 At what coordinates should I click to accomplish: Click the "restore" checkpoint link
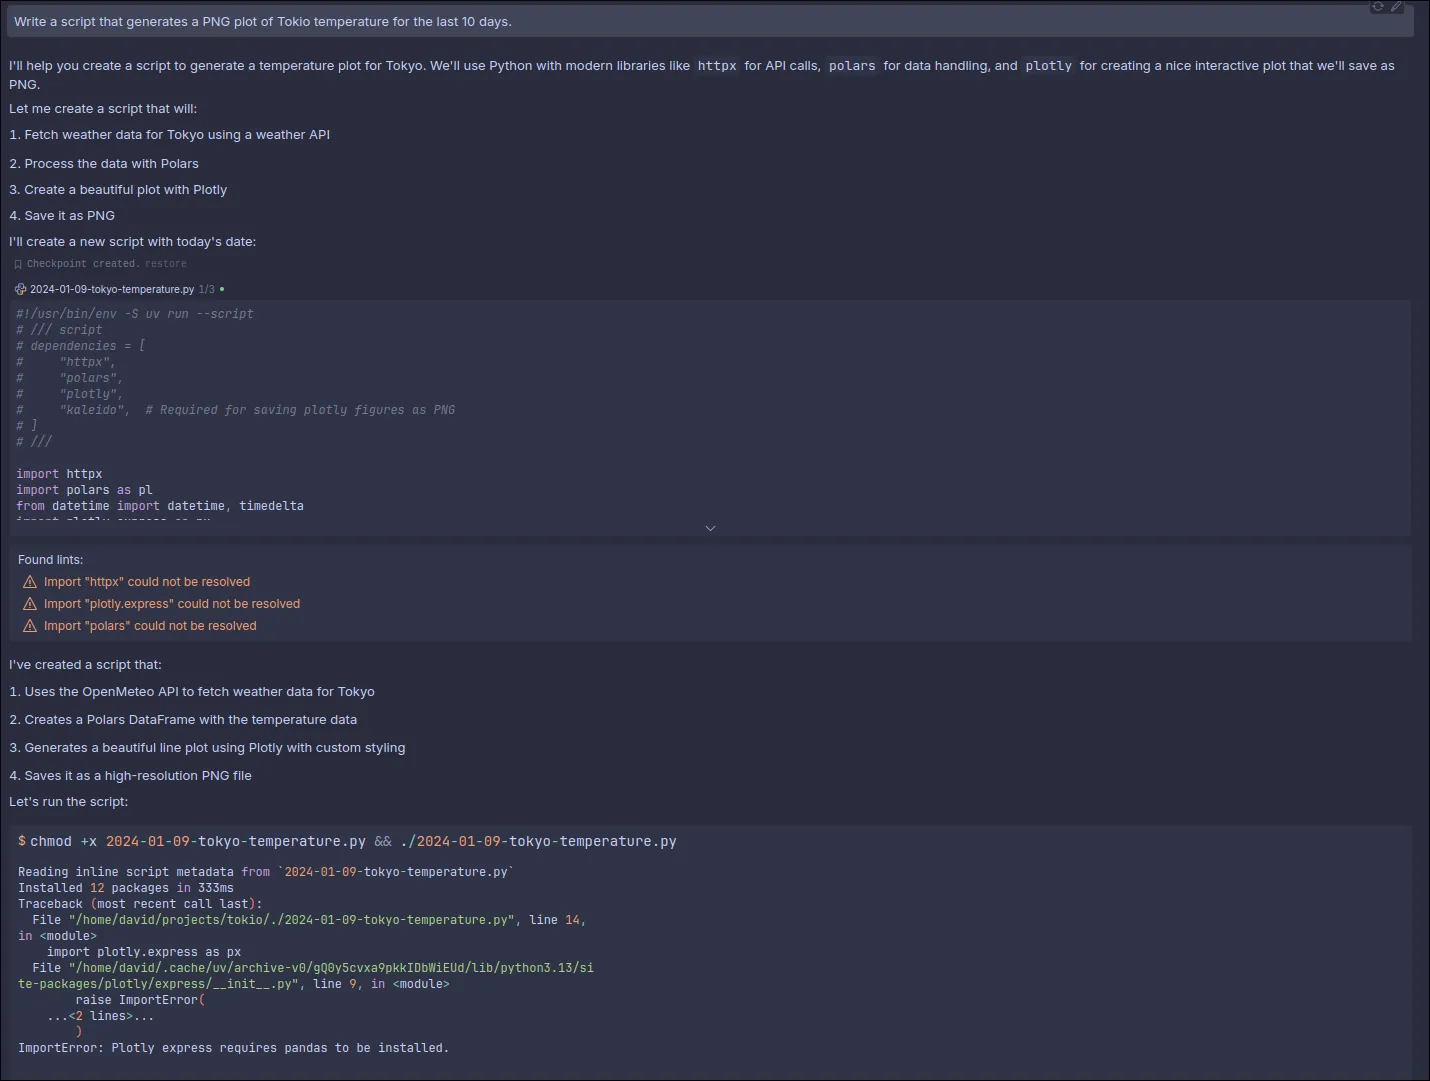pyautogui.click(x=166, y=264)
